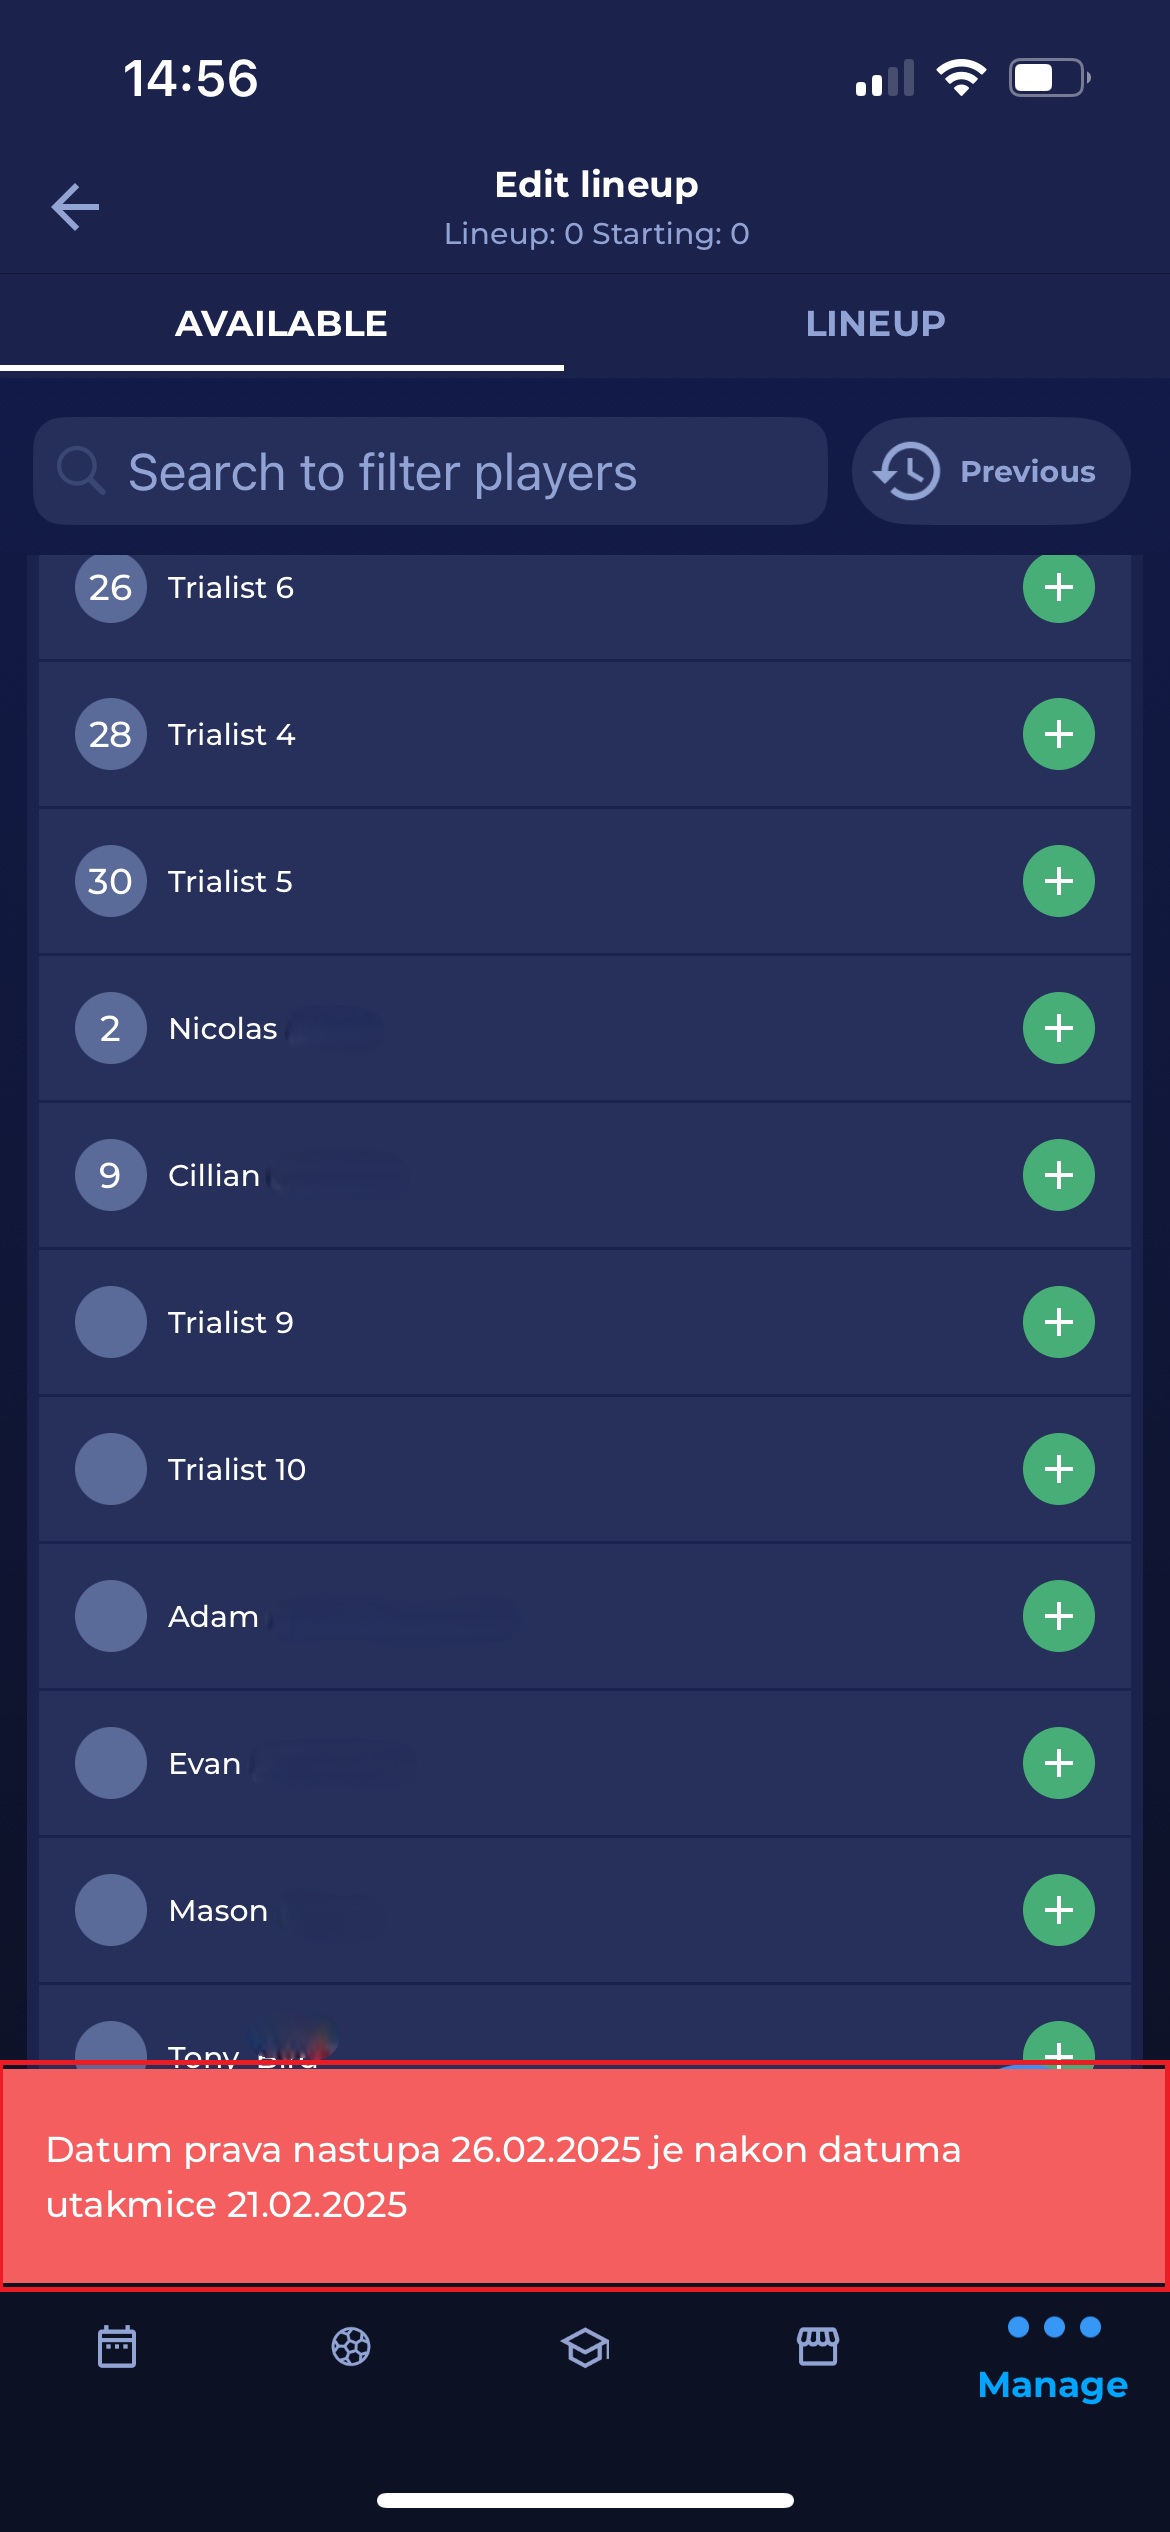1170x2532 pixels.
Task: Open the graduation cap tab
Action: point(585,2347)
